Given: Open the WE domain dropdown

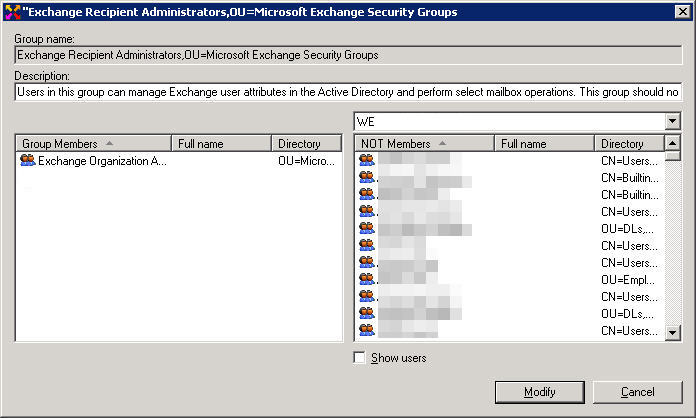Looking at the screenshot, I should tap(672, 121).
